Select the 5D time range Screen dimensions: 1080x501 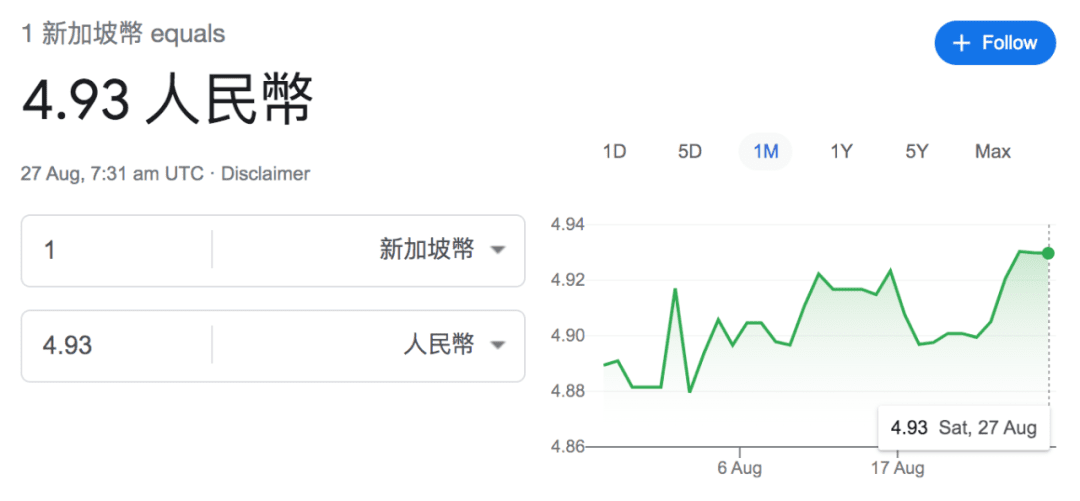690,152
